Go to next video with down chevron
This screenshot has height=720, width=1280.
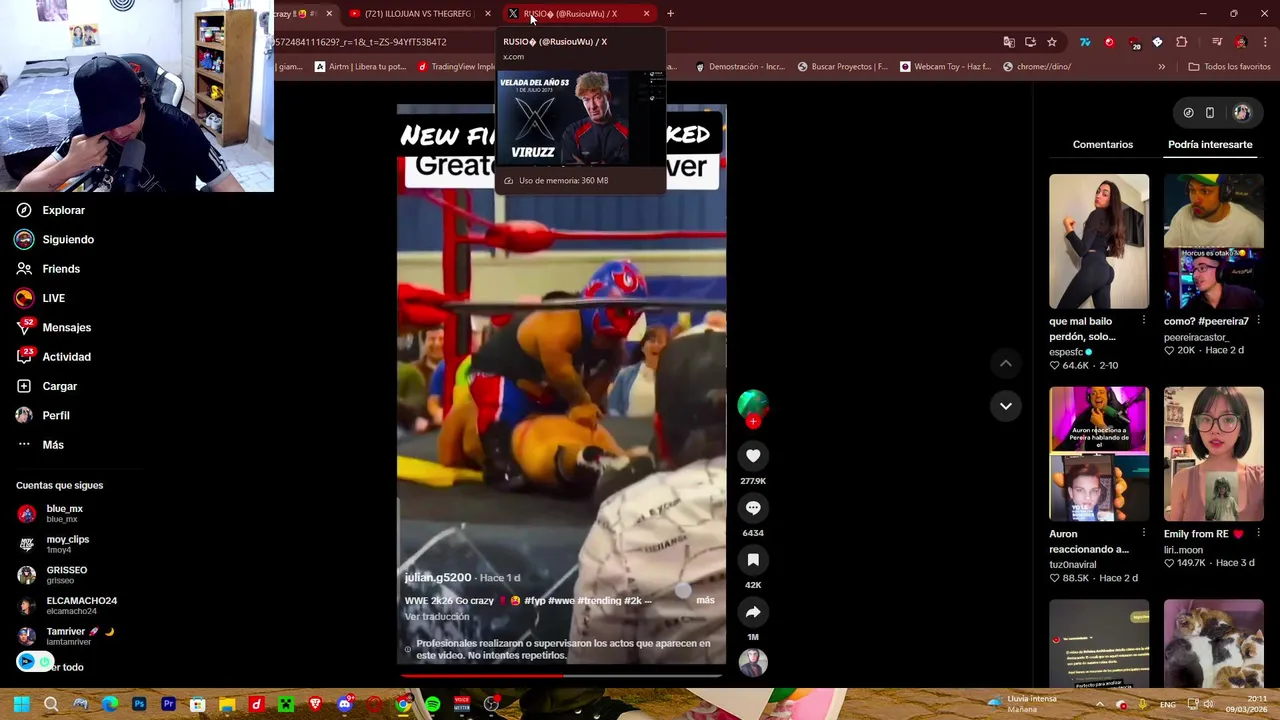click(x=1005, y=406)
